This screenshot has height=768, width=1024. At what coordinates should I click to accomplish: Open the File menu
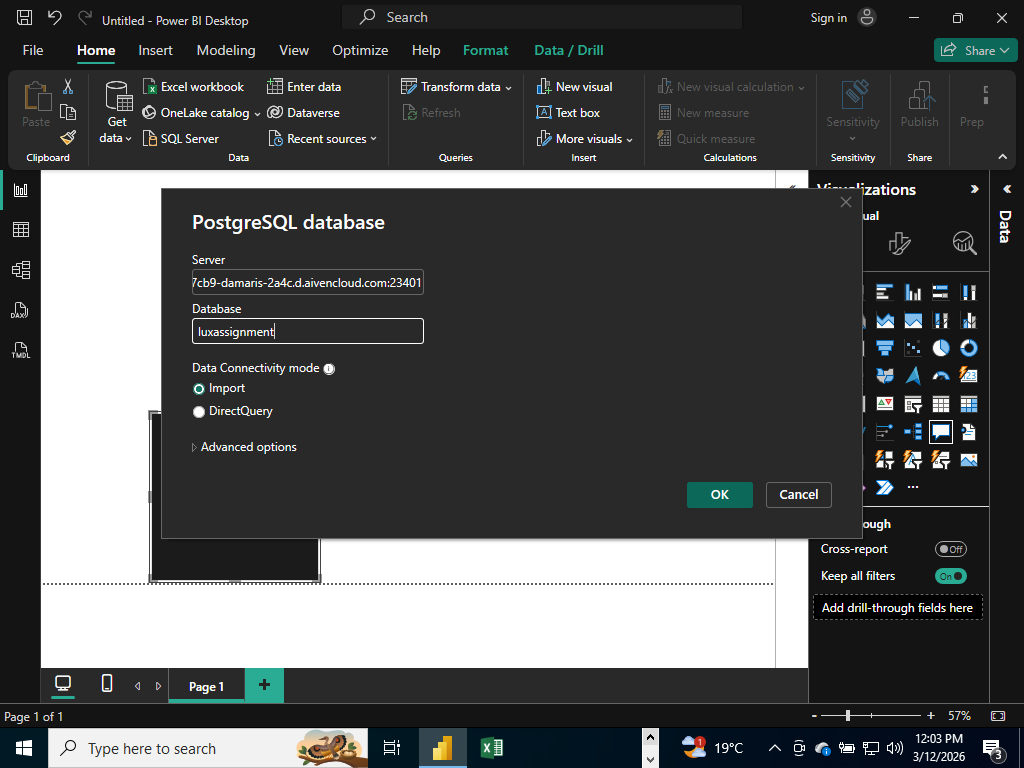tap(33, 50)
